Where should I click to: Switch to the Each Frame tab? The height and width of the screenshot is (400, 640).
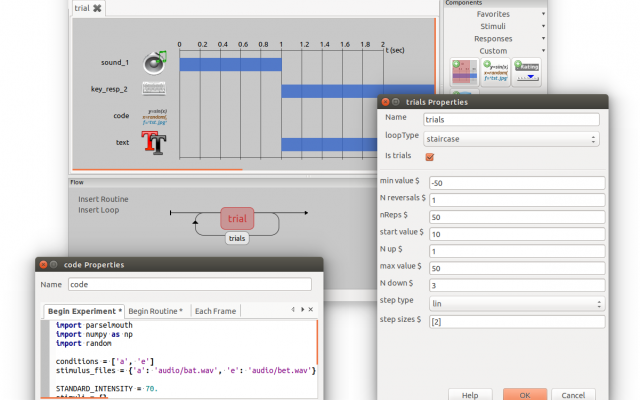216,311
